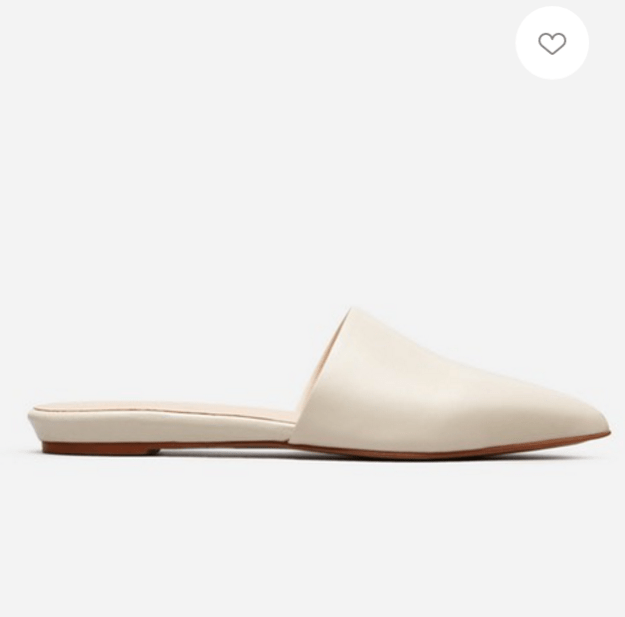This screenshot has width=625, height=617.
Task: Save the cream shoe using heart outline
Action: click(x=552, y=43)
